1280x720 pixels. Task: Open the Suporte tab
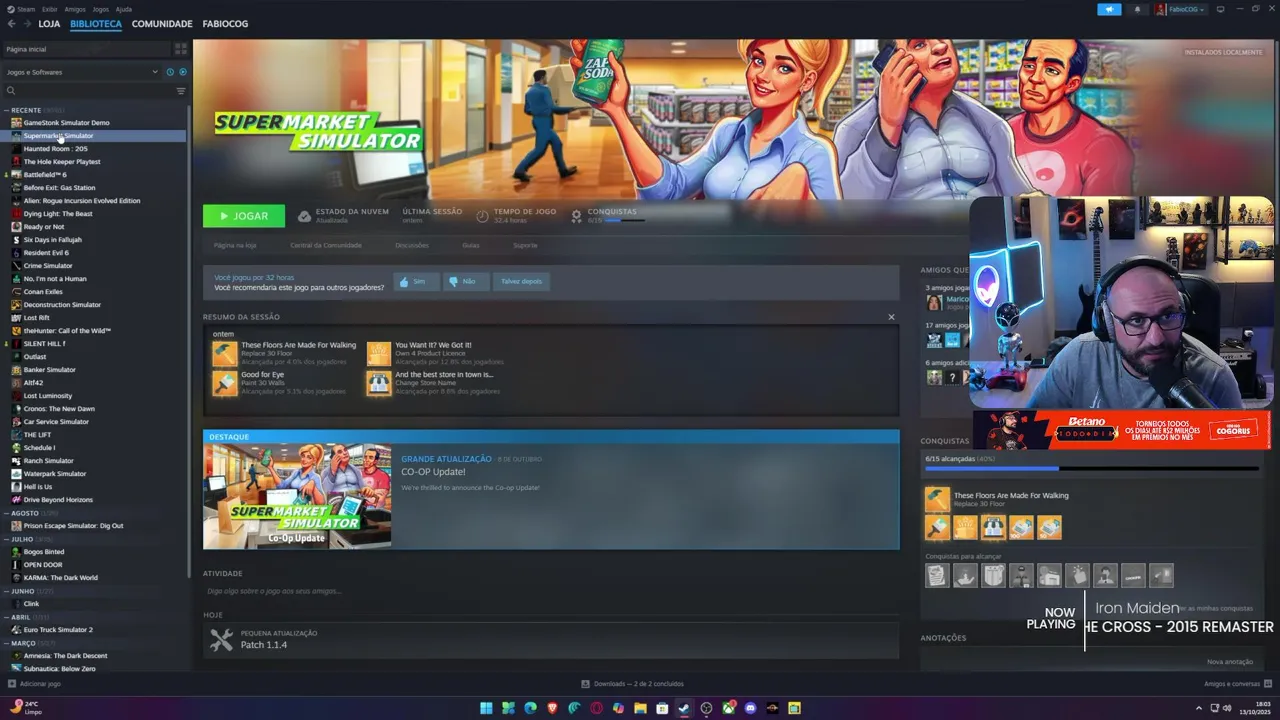[x=525, y=245]
